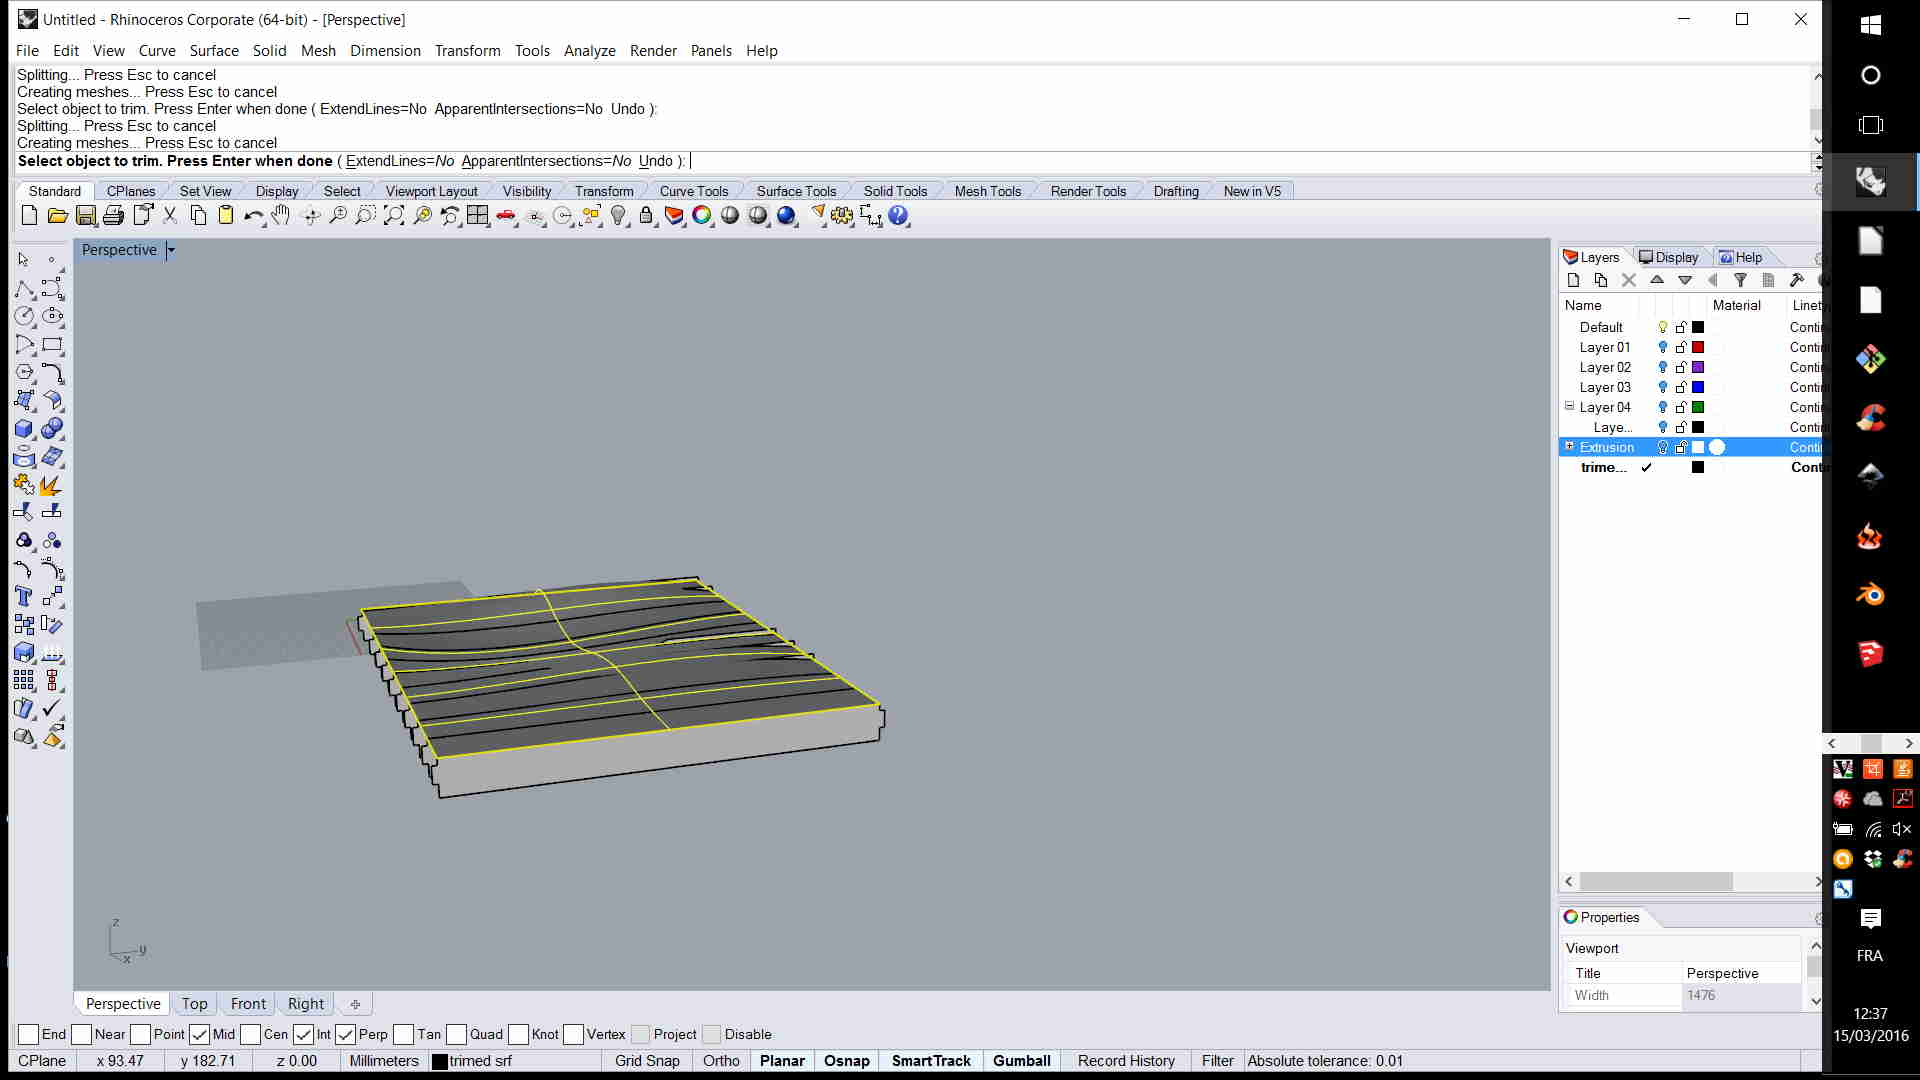Click the Save file toolbar icon
Screen dimensions: 1920x1080
(86, 216)
